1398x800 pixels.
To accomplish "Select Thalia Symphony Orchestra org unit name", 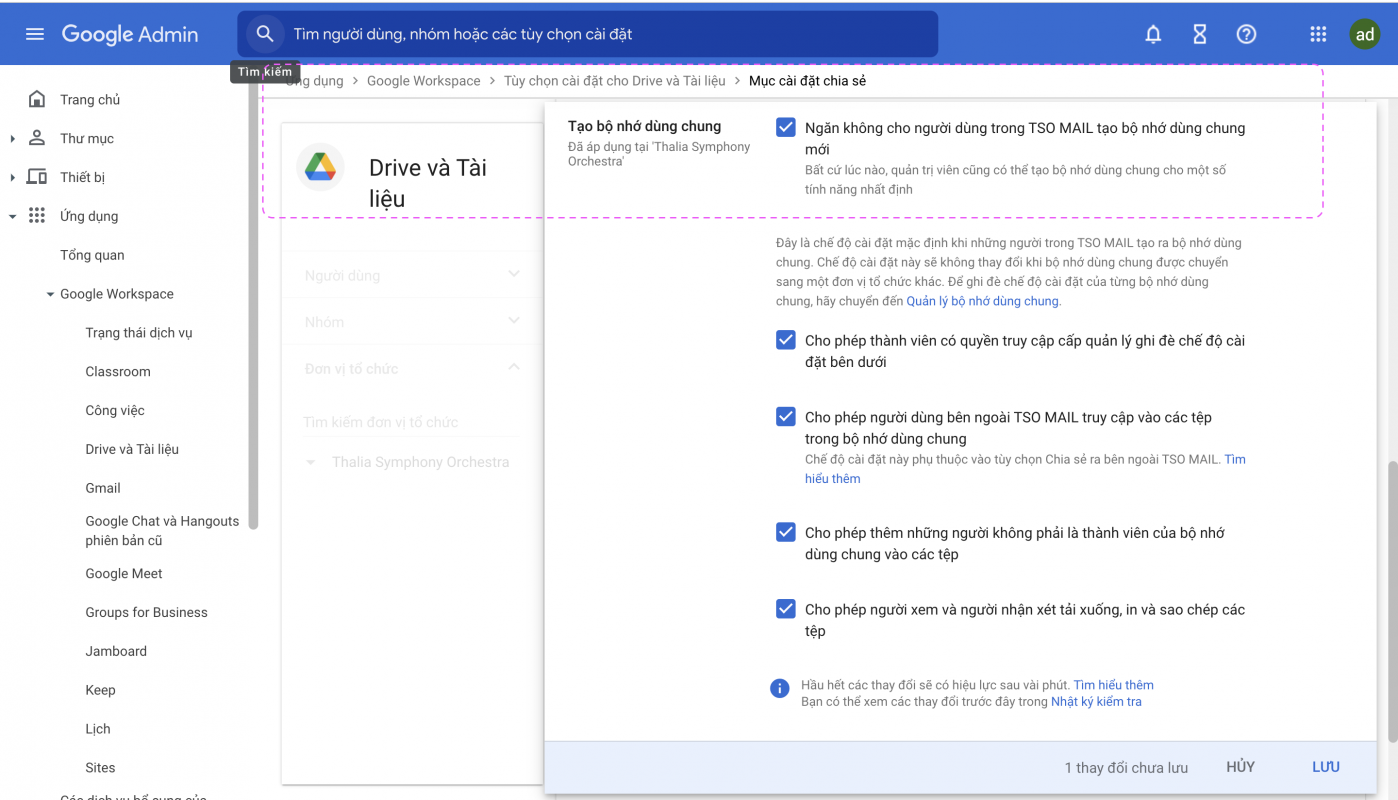I will pyautogui.click(x=420, y=463).
